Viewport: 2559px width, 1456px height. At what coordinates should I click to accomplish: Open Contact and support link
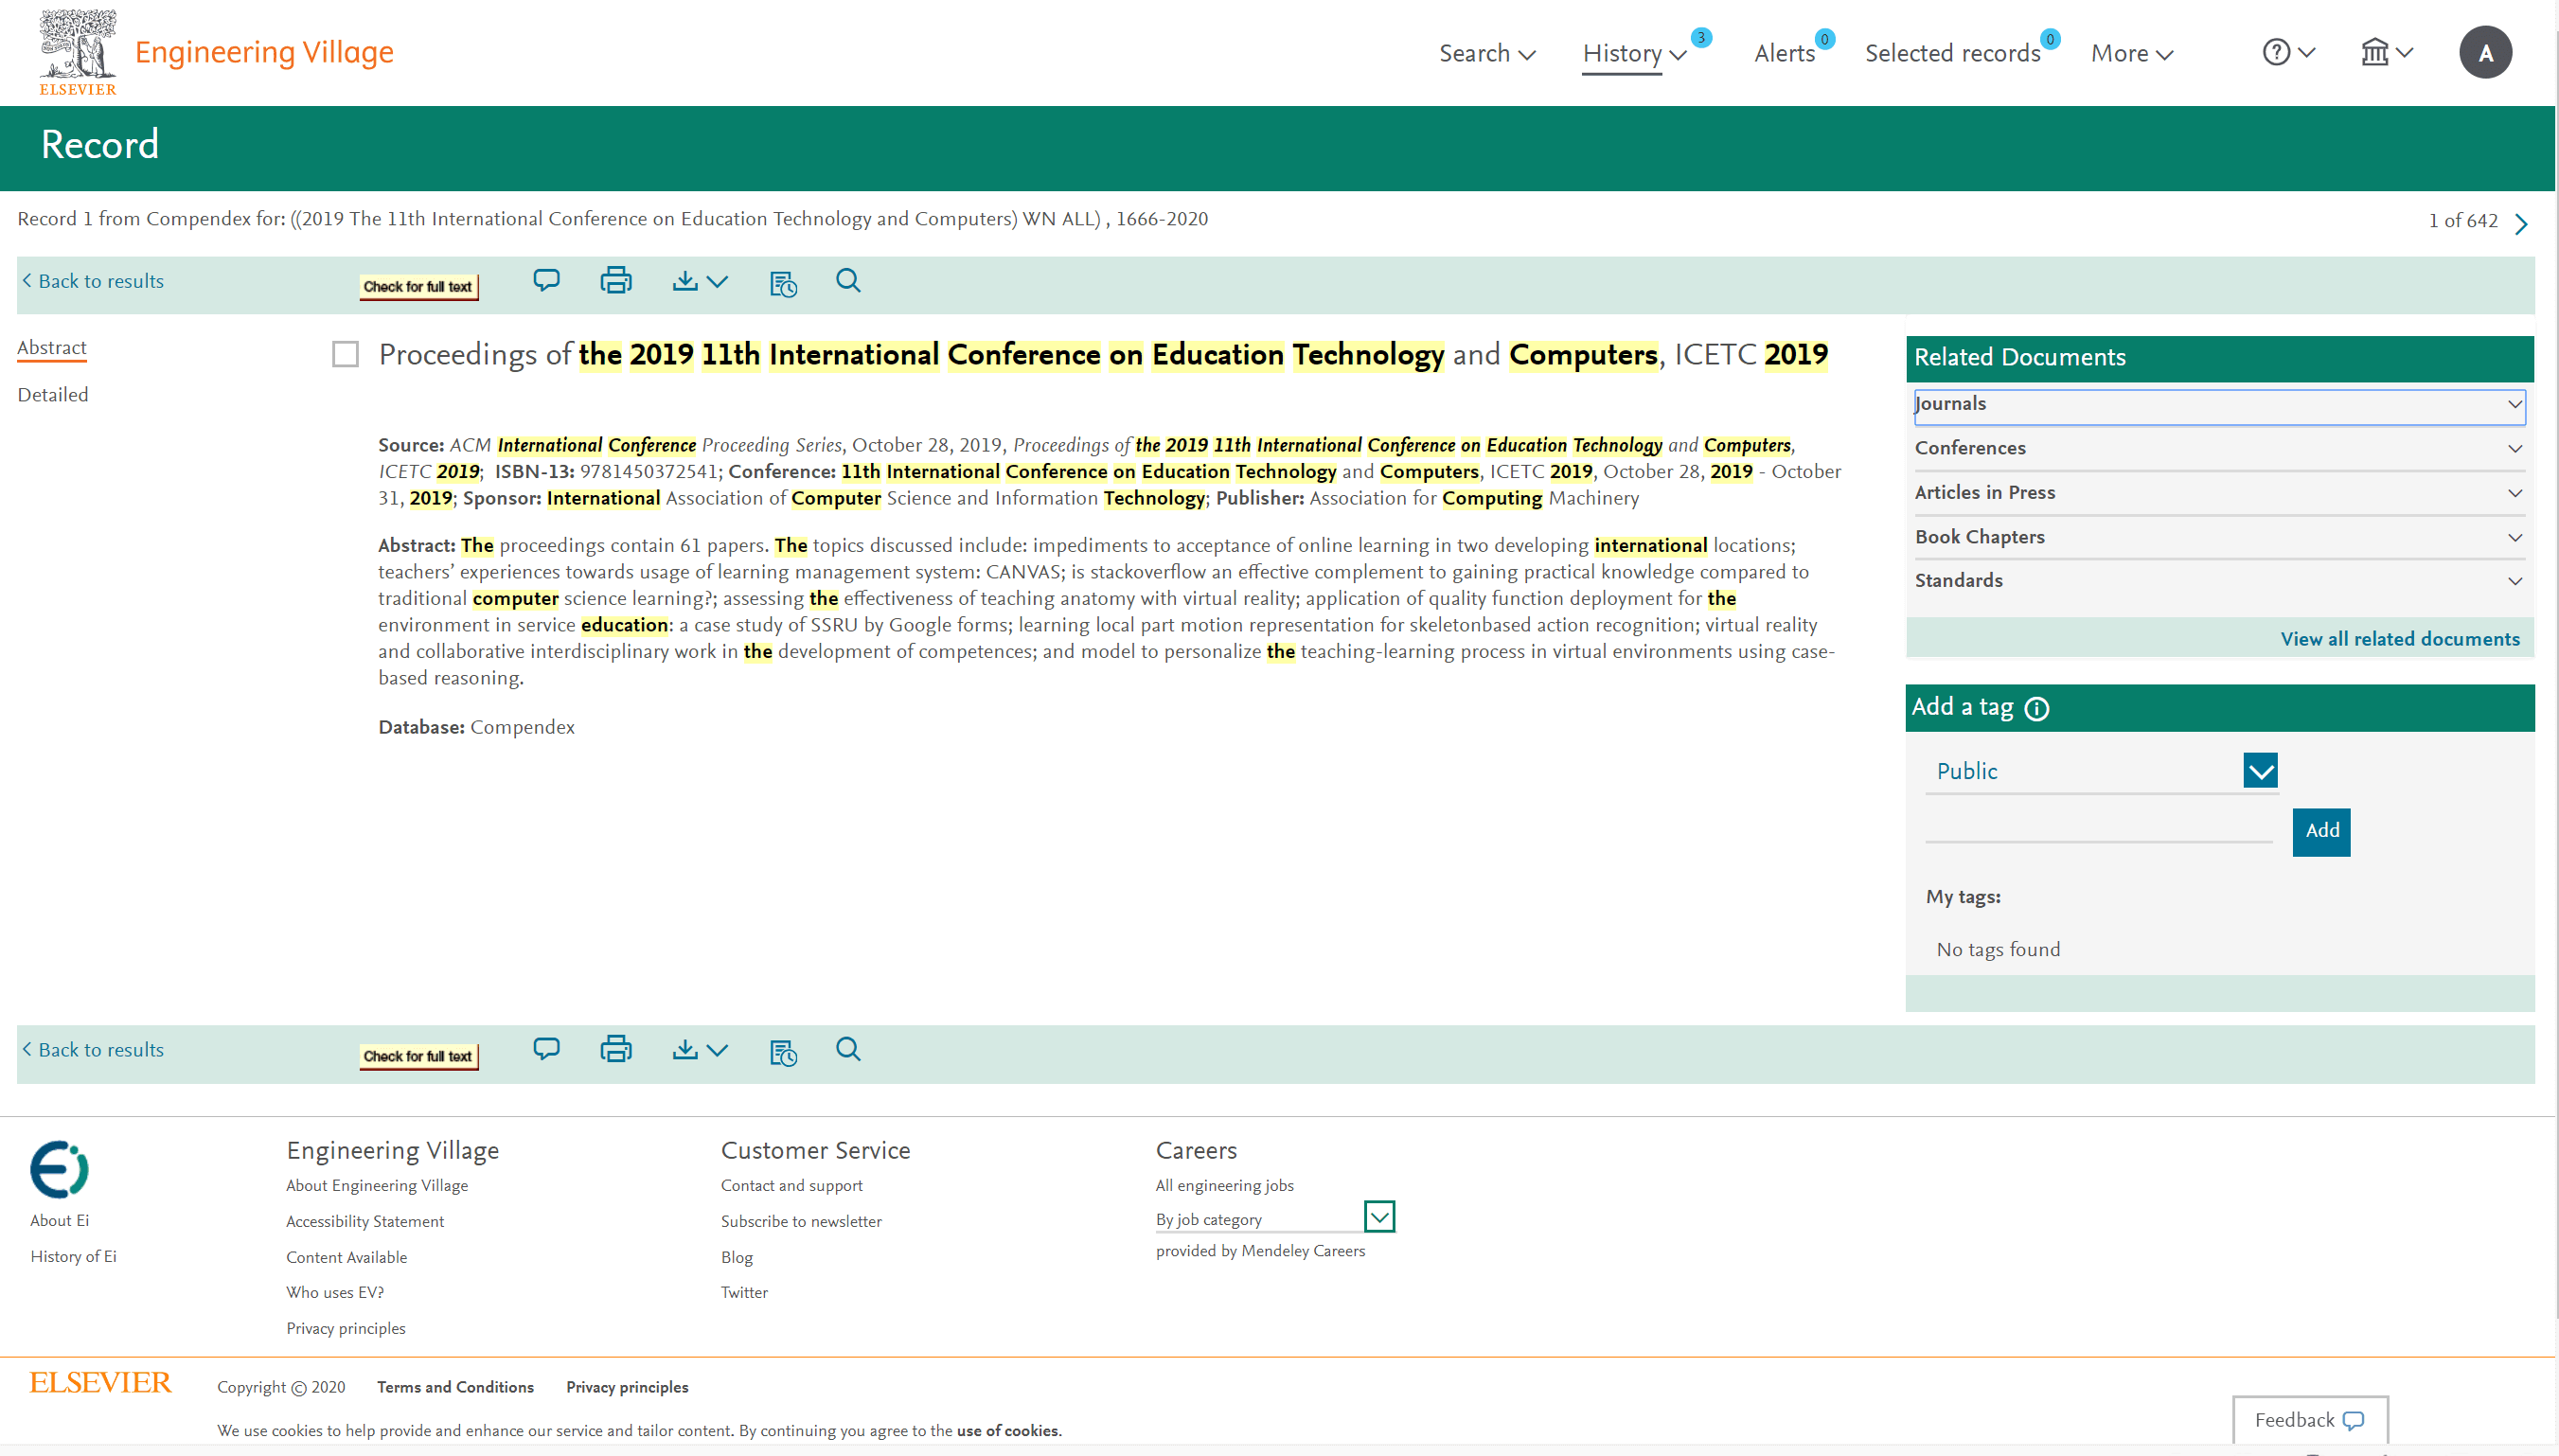pyautogui.click(x=791, y=1185)
